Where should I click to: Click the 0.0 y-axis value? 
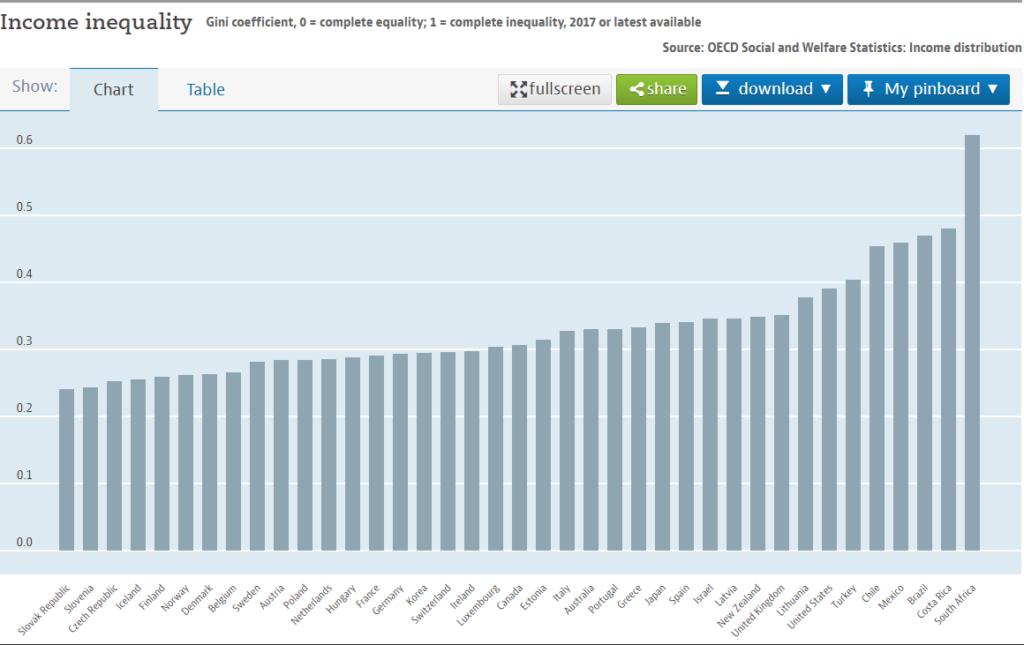25,542
